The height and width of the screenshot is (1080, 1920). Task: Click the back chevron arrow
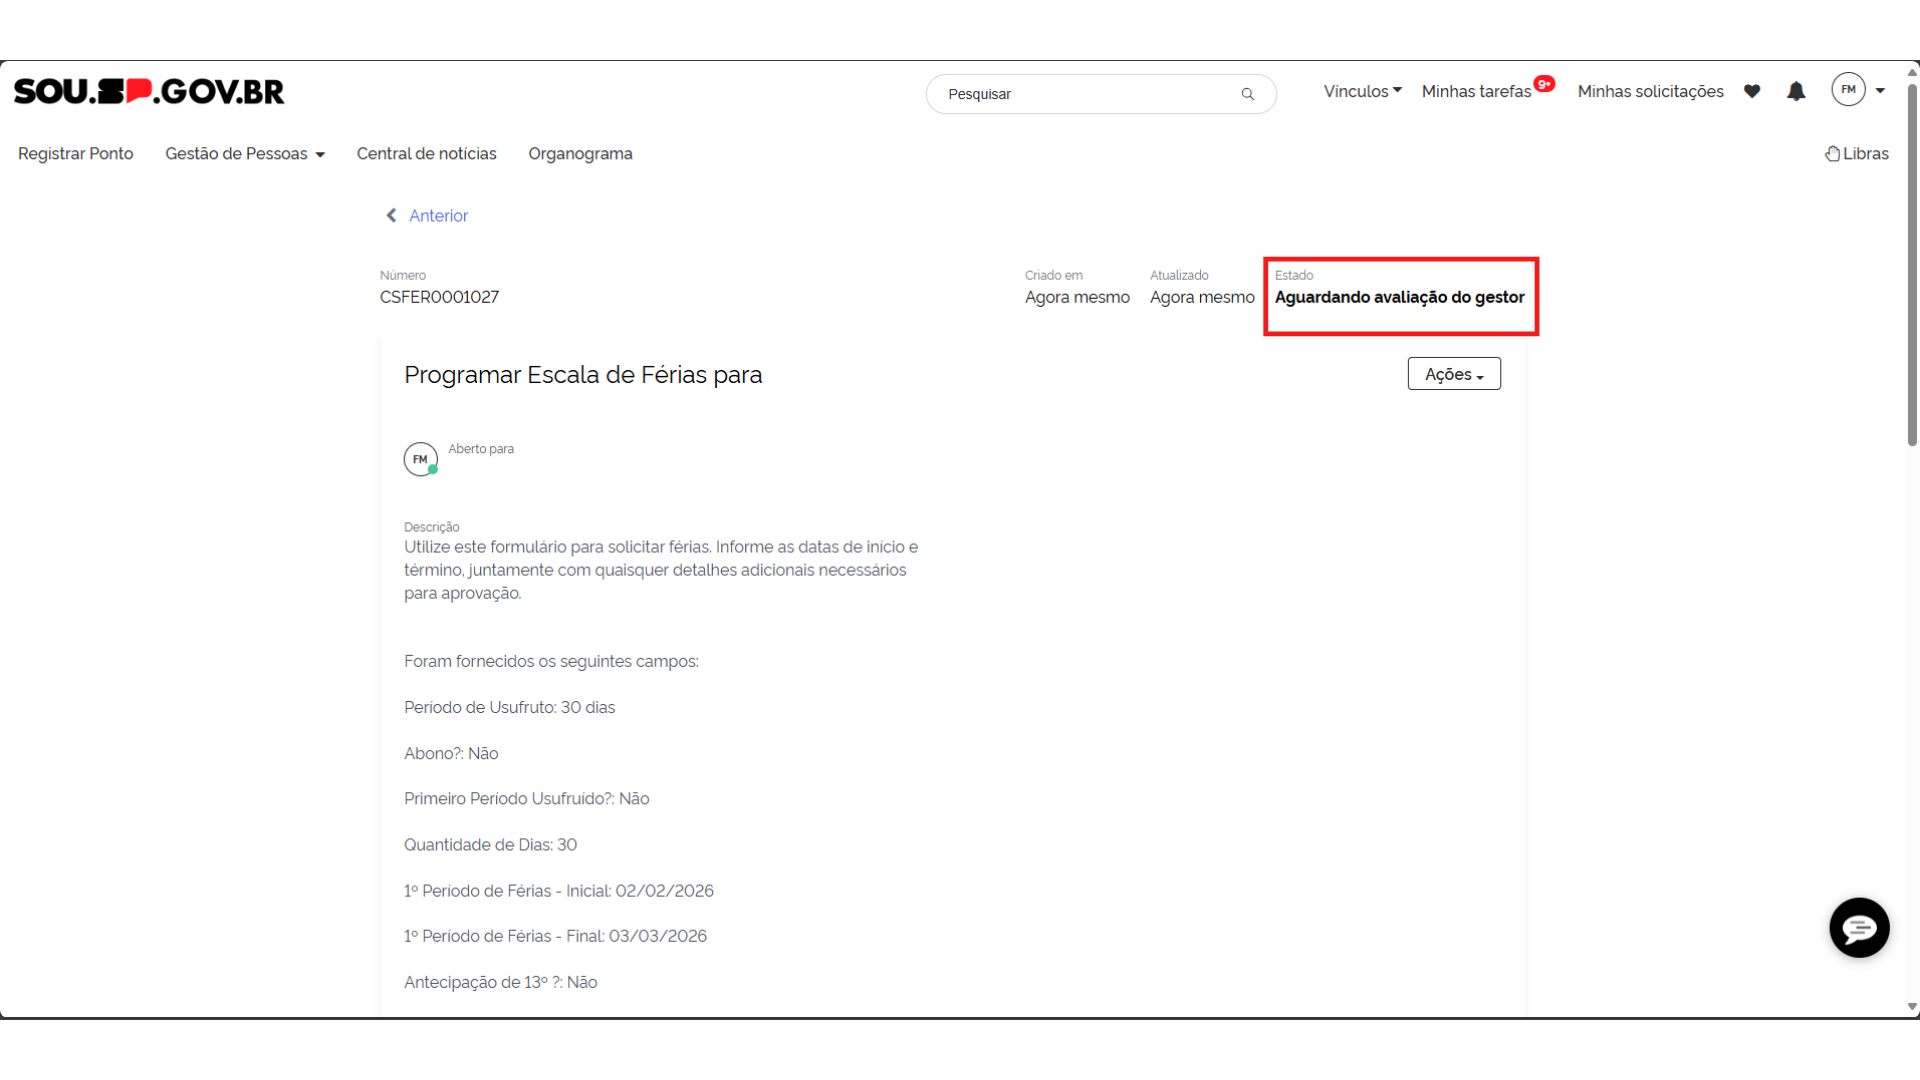pos(392,216)
